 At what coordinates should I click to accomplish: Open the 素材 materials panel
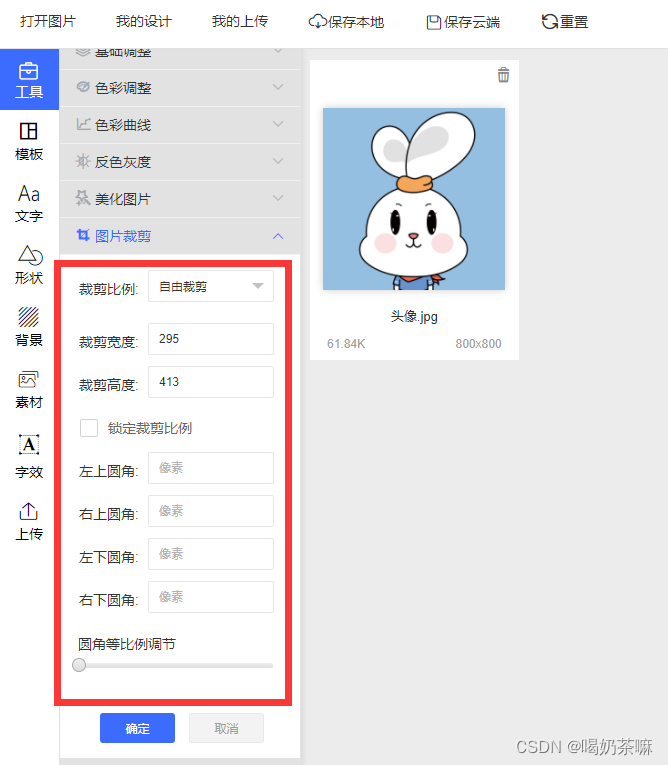point(29,389)
